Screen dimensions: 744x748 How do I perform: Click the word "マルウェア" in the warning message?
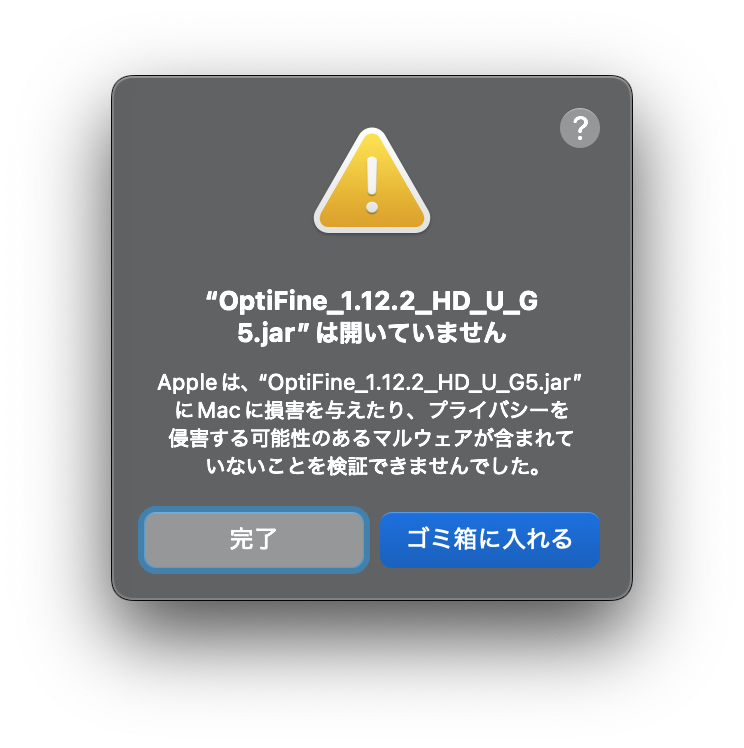(423, 438)
